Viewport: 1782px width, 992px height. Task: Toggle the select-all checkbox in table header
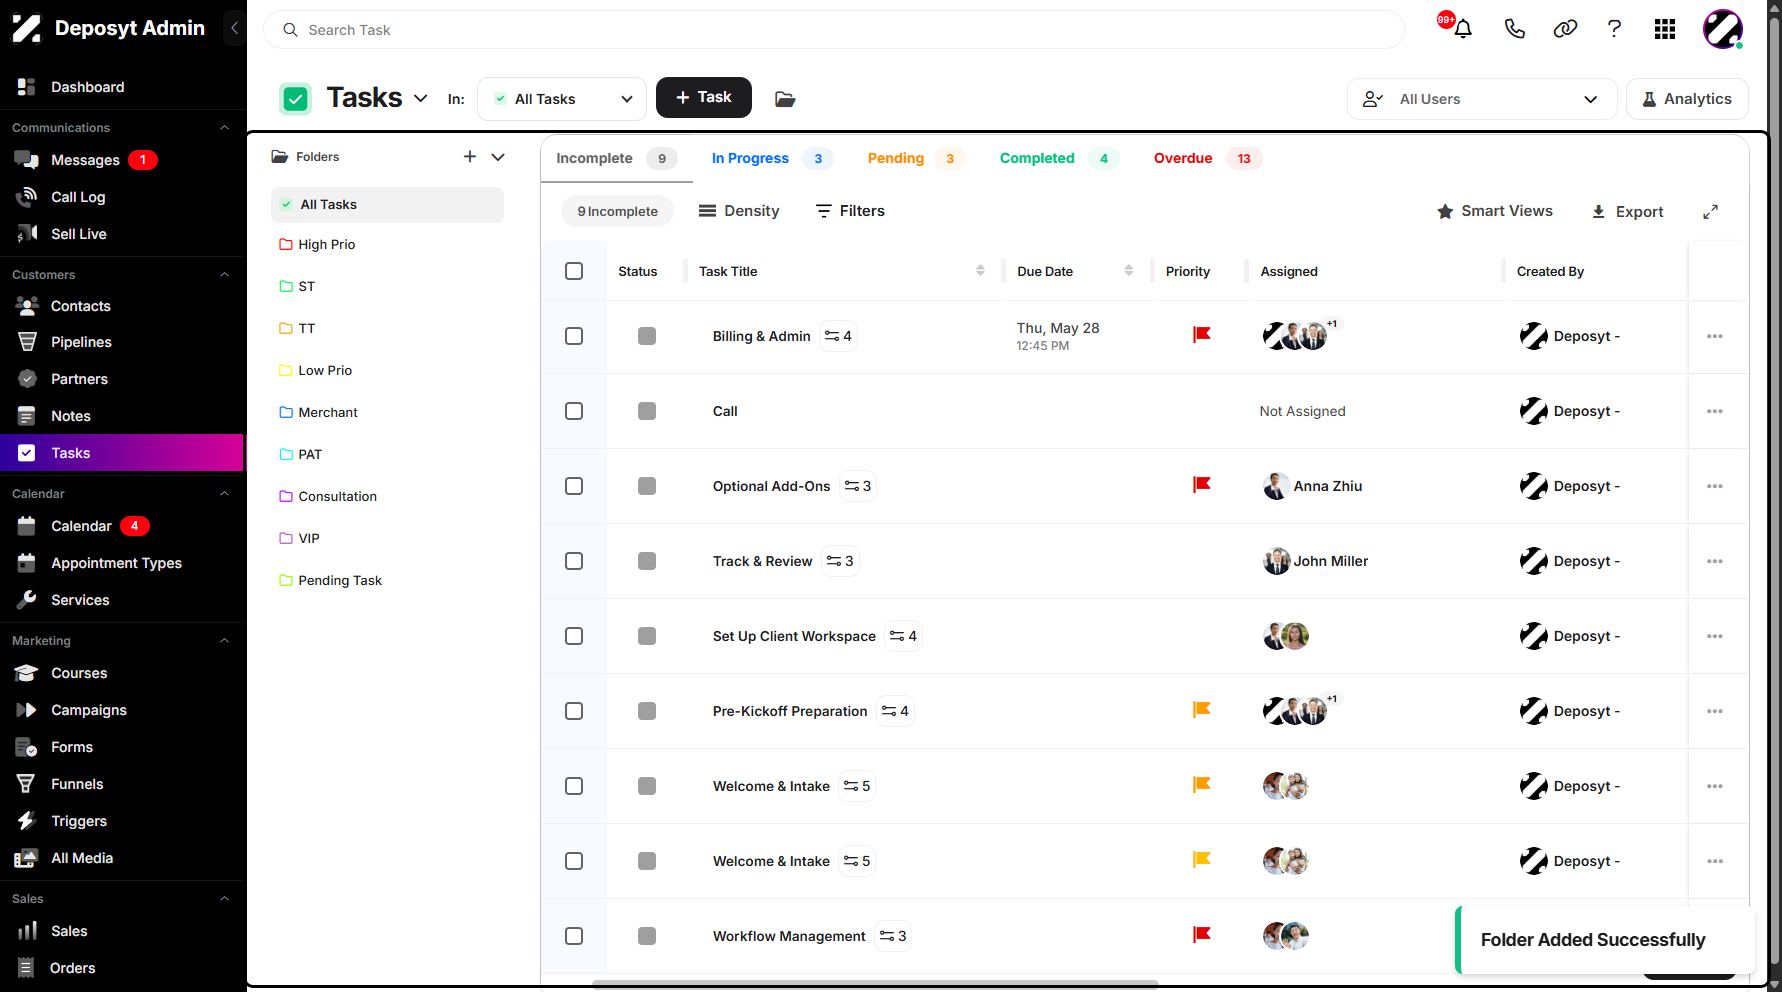coord(574,271)
